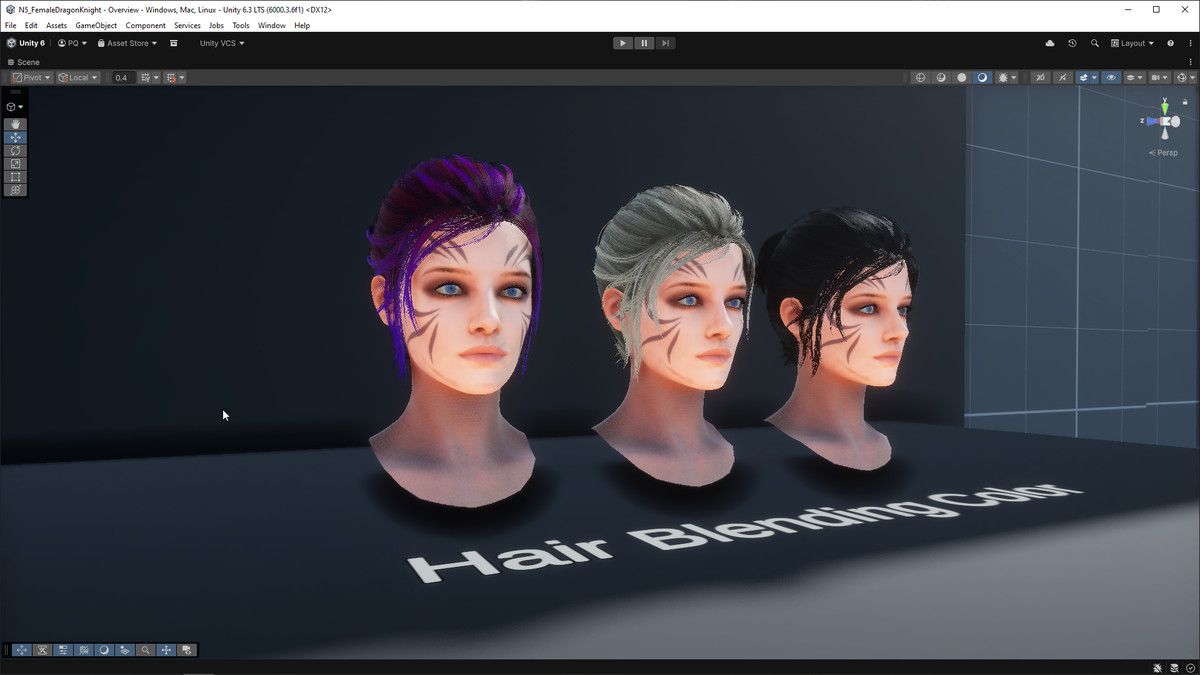Open Unity cloud services icon
Screen dimensions: 1200x675
(x=1049, y=44)
